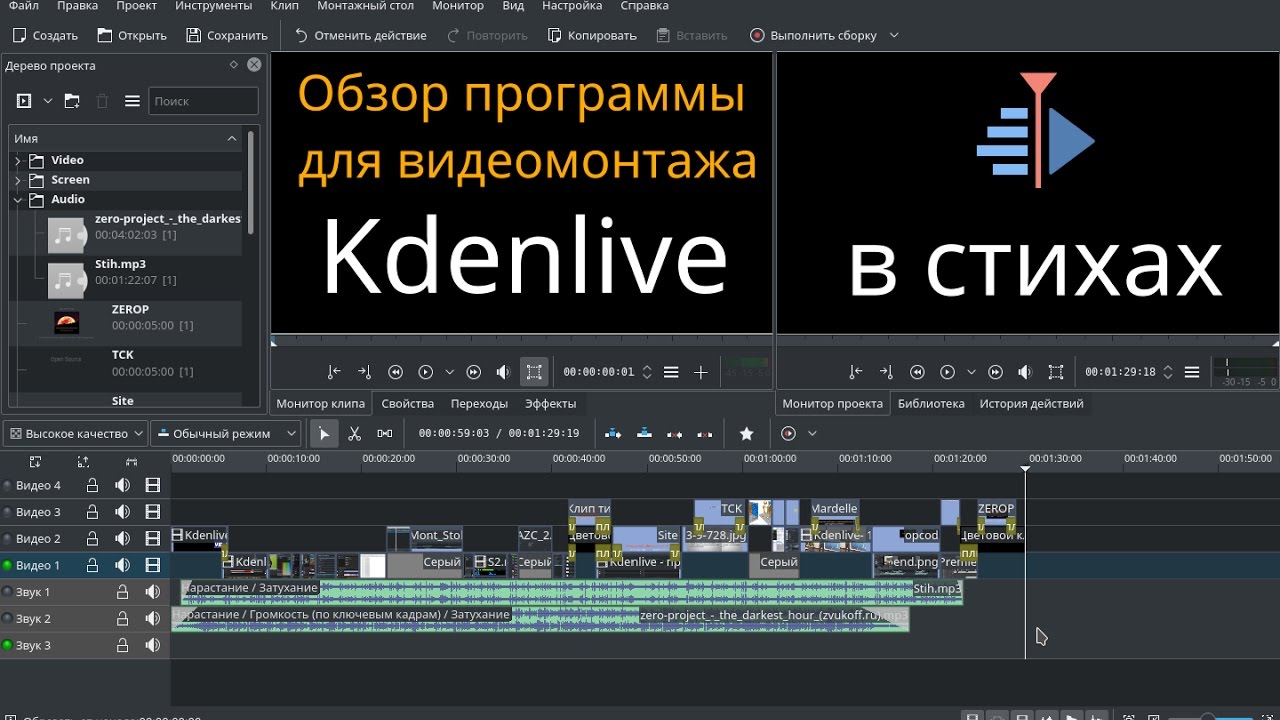Viewport: 1280px width, 720px height.
Task: Set zone in point in project monitor
Action: tap(855, 372)
